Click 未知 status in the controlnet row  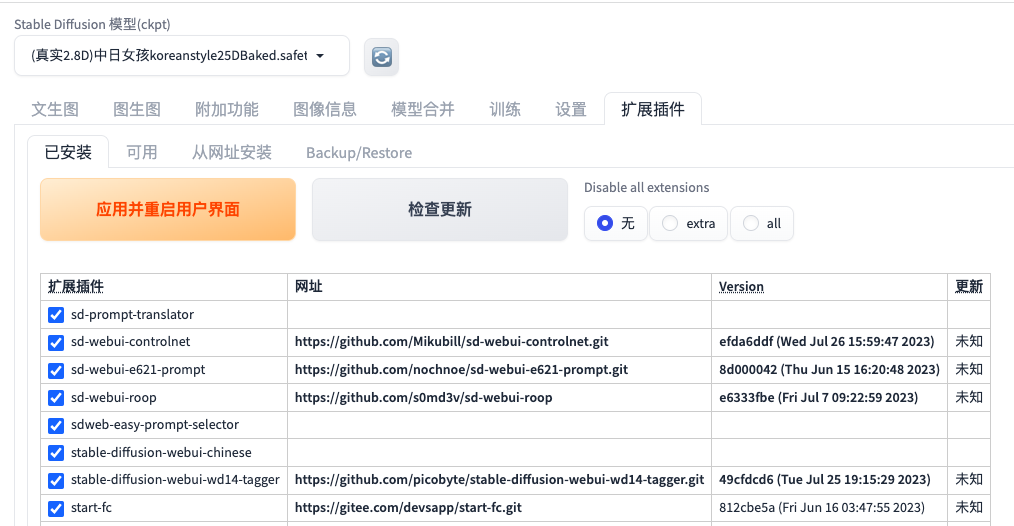point(969,342)
